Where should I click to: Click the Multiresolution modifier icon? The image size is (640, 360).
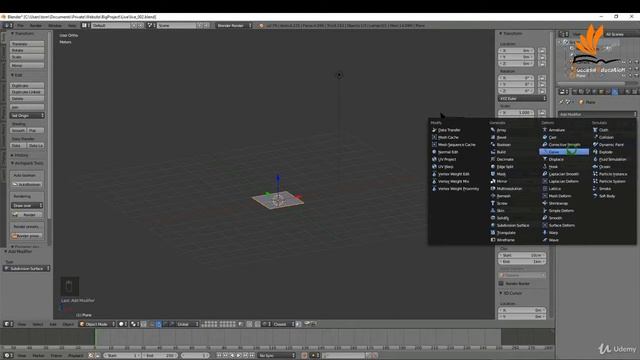[493, 189]
